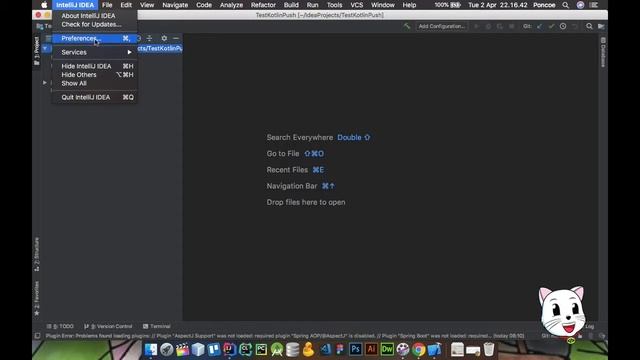Open Google Chrome in Dock
The width and height of the screenshot is (640, 360).
click(418, 349)
